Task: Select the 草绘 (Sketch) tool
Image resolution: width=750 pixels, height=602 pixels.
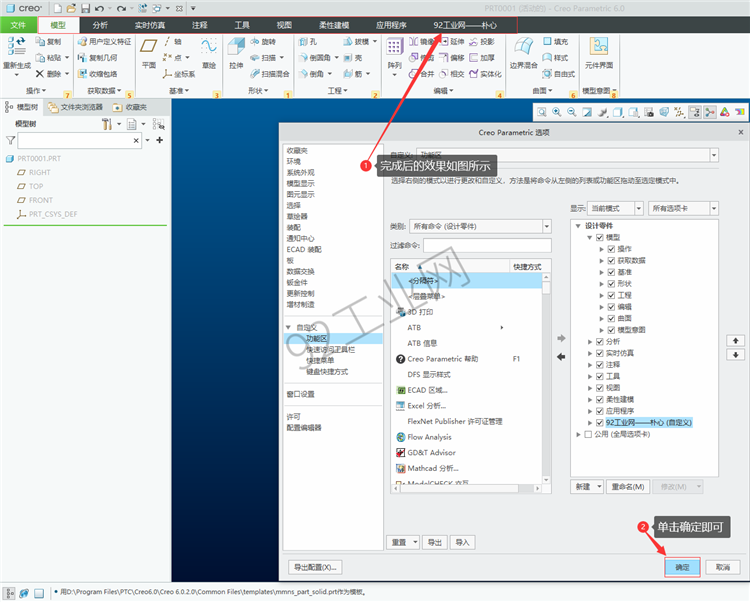Action: 209,53
